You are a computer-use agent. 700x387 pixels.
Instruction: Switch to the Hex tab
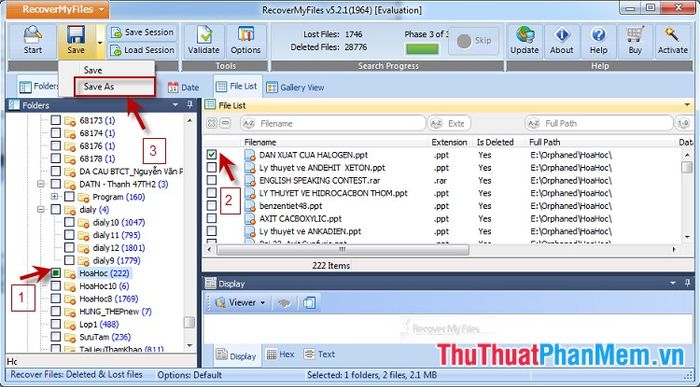(x=280, y=354)
